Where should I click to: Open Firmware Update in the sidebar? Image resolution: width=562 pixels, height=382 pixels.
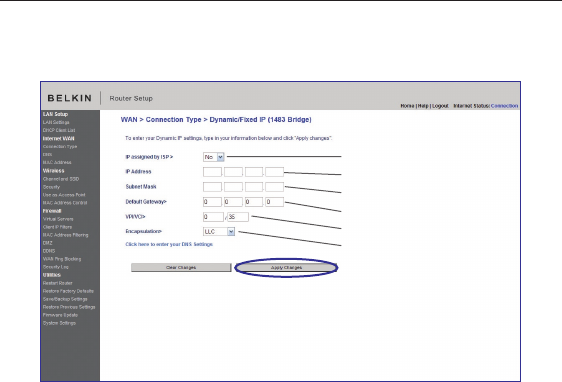(60, 315)
